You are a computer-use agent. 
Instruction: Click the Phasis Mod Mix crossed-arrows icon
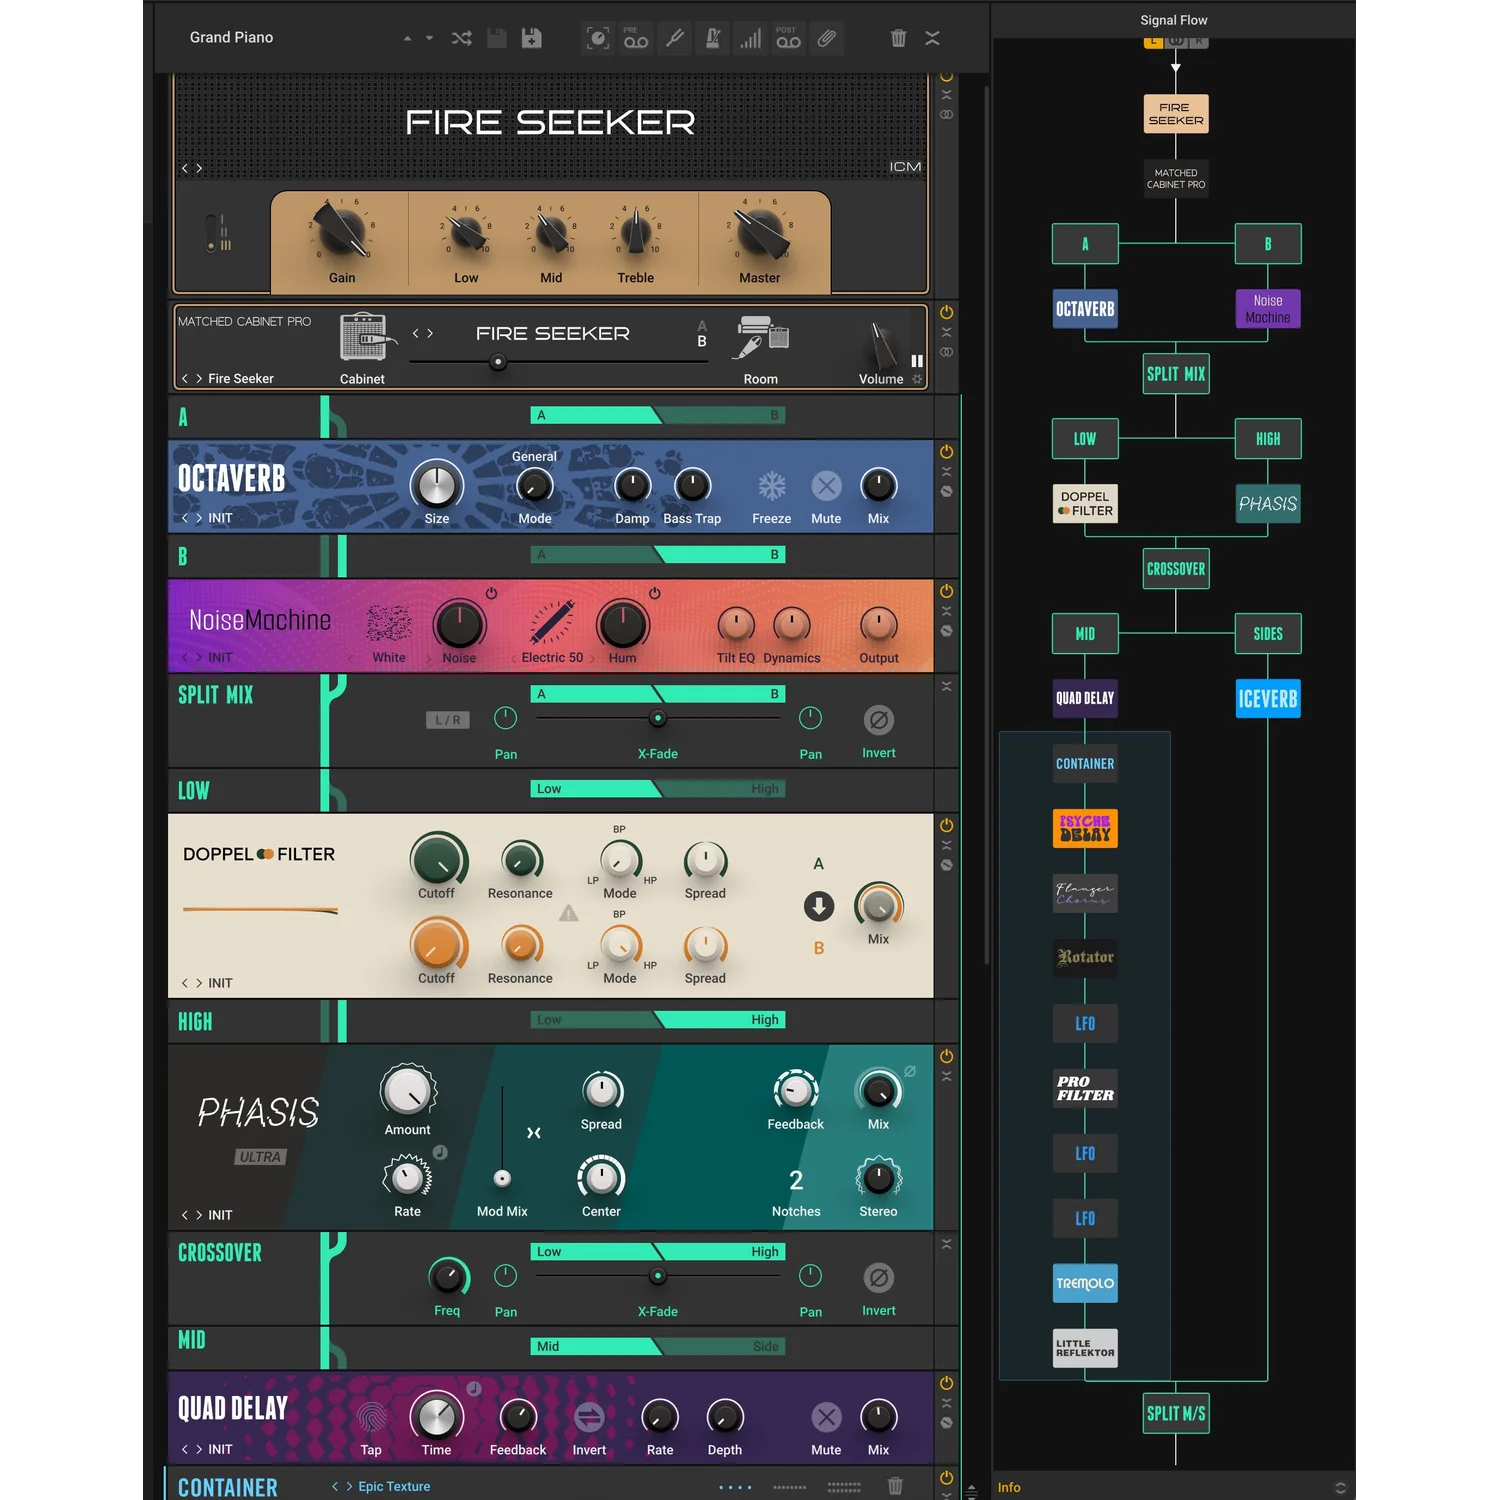click(x=534, y=1133)
